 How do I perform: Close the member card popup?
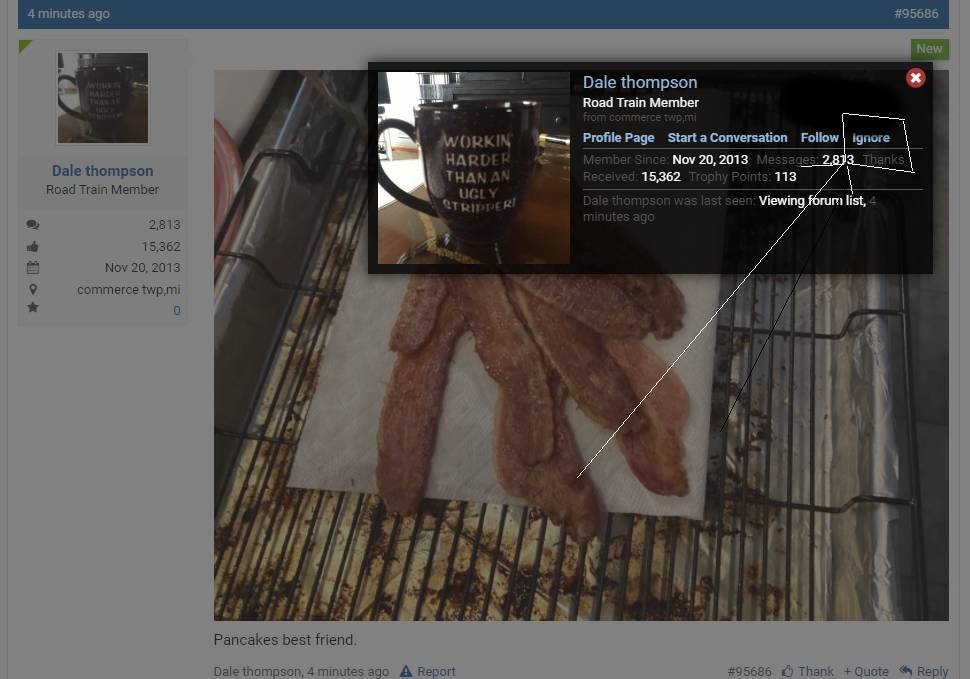(915, 78)
